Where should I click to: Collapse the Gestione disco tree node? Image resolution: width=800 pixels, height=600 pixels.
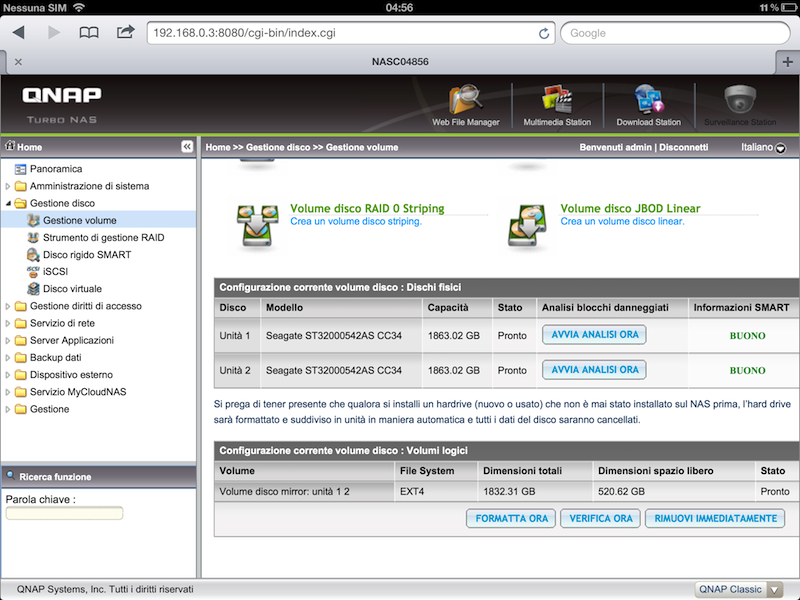click(x=9, y=203)
